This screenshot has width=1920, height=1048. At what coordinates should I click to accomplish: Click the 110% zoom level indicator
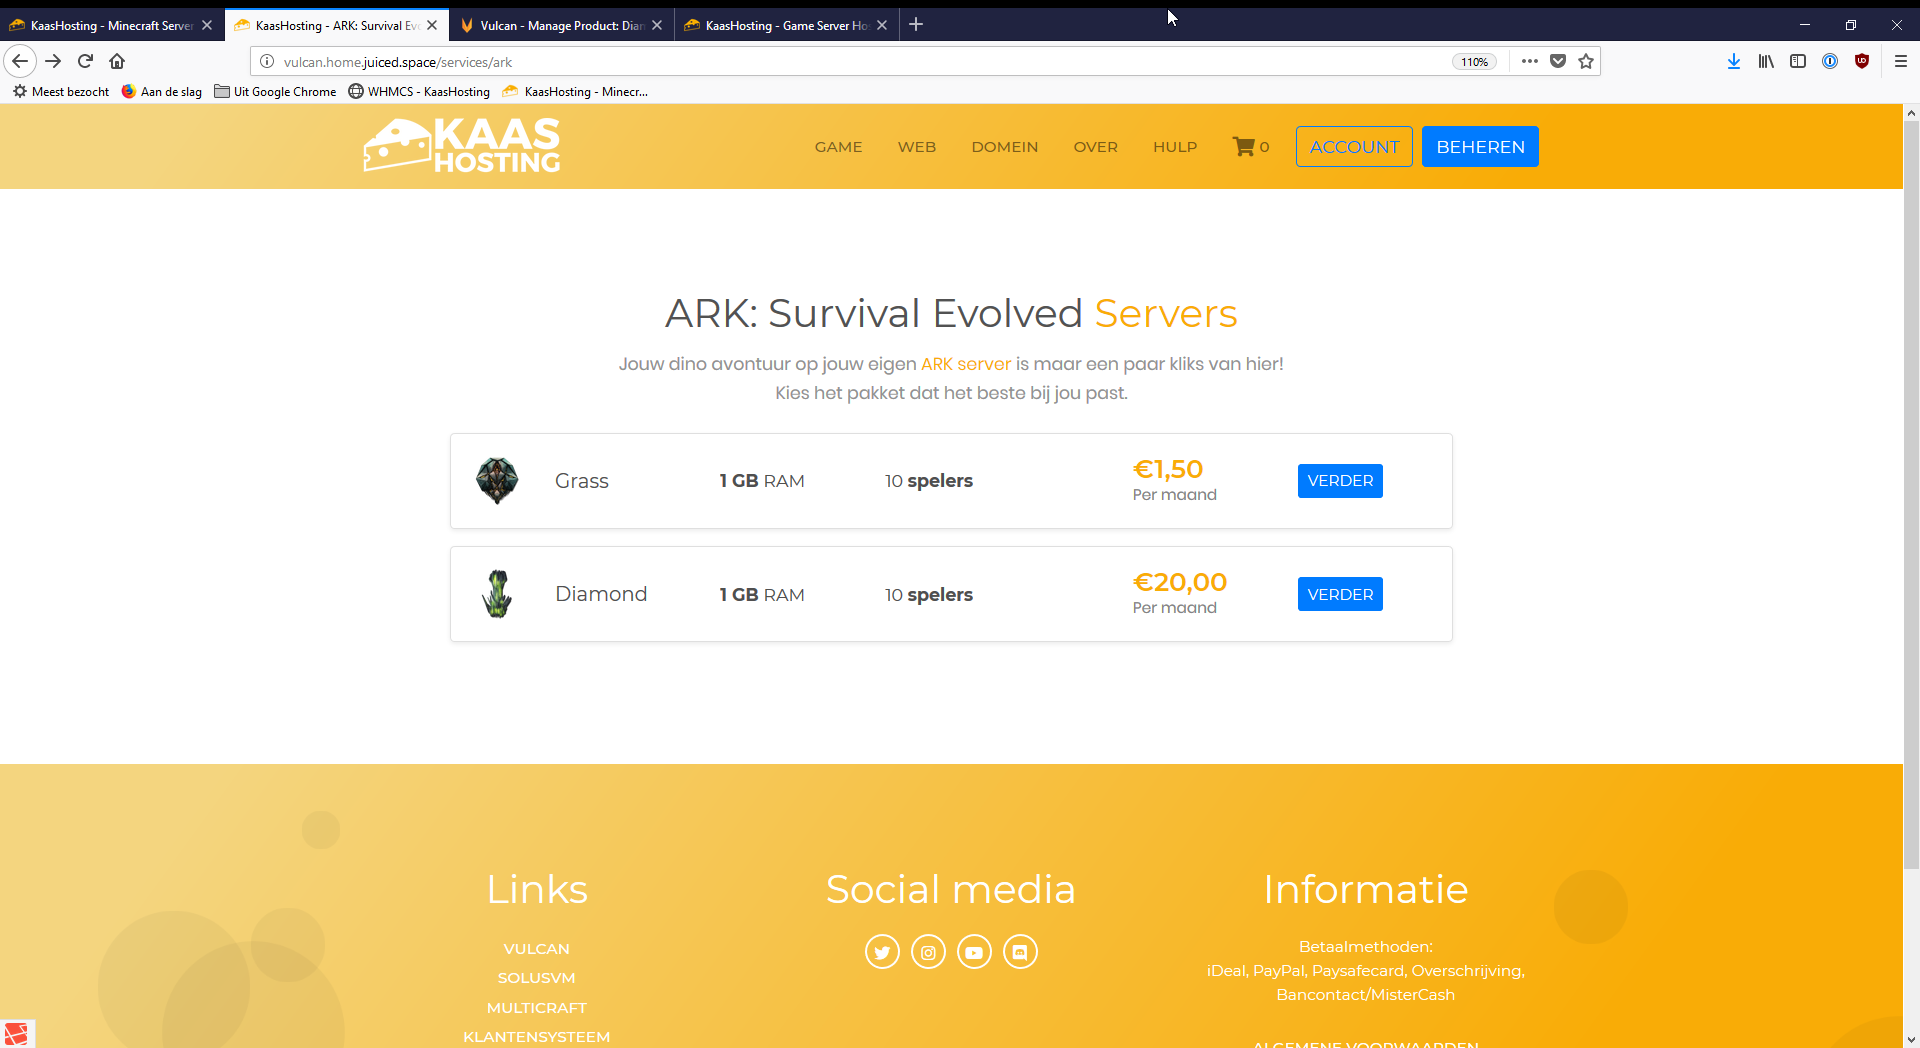[1474, 62]
